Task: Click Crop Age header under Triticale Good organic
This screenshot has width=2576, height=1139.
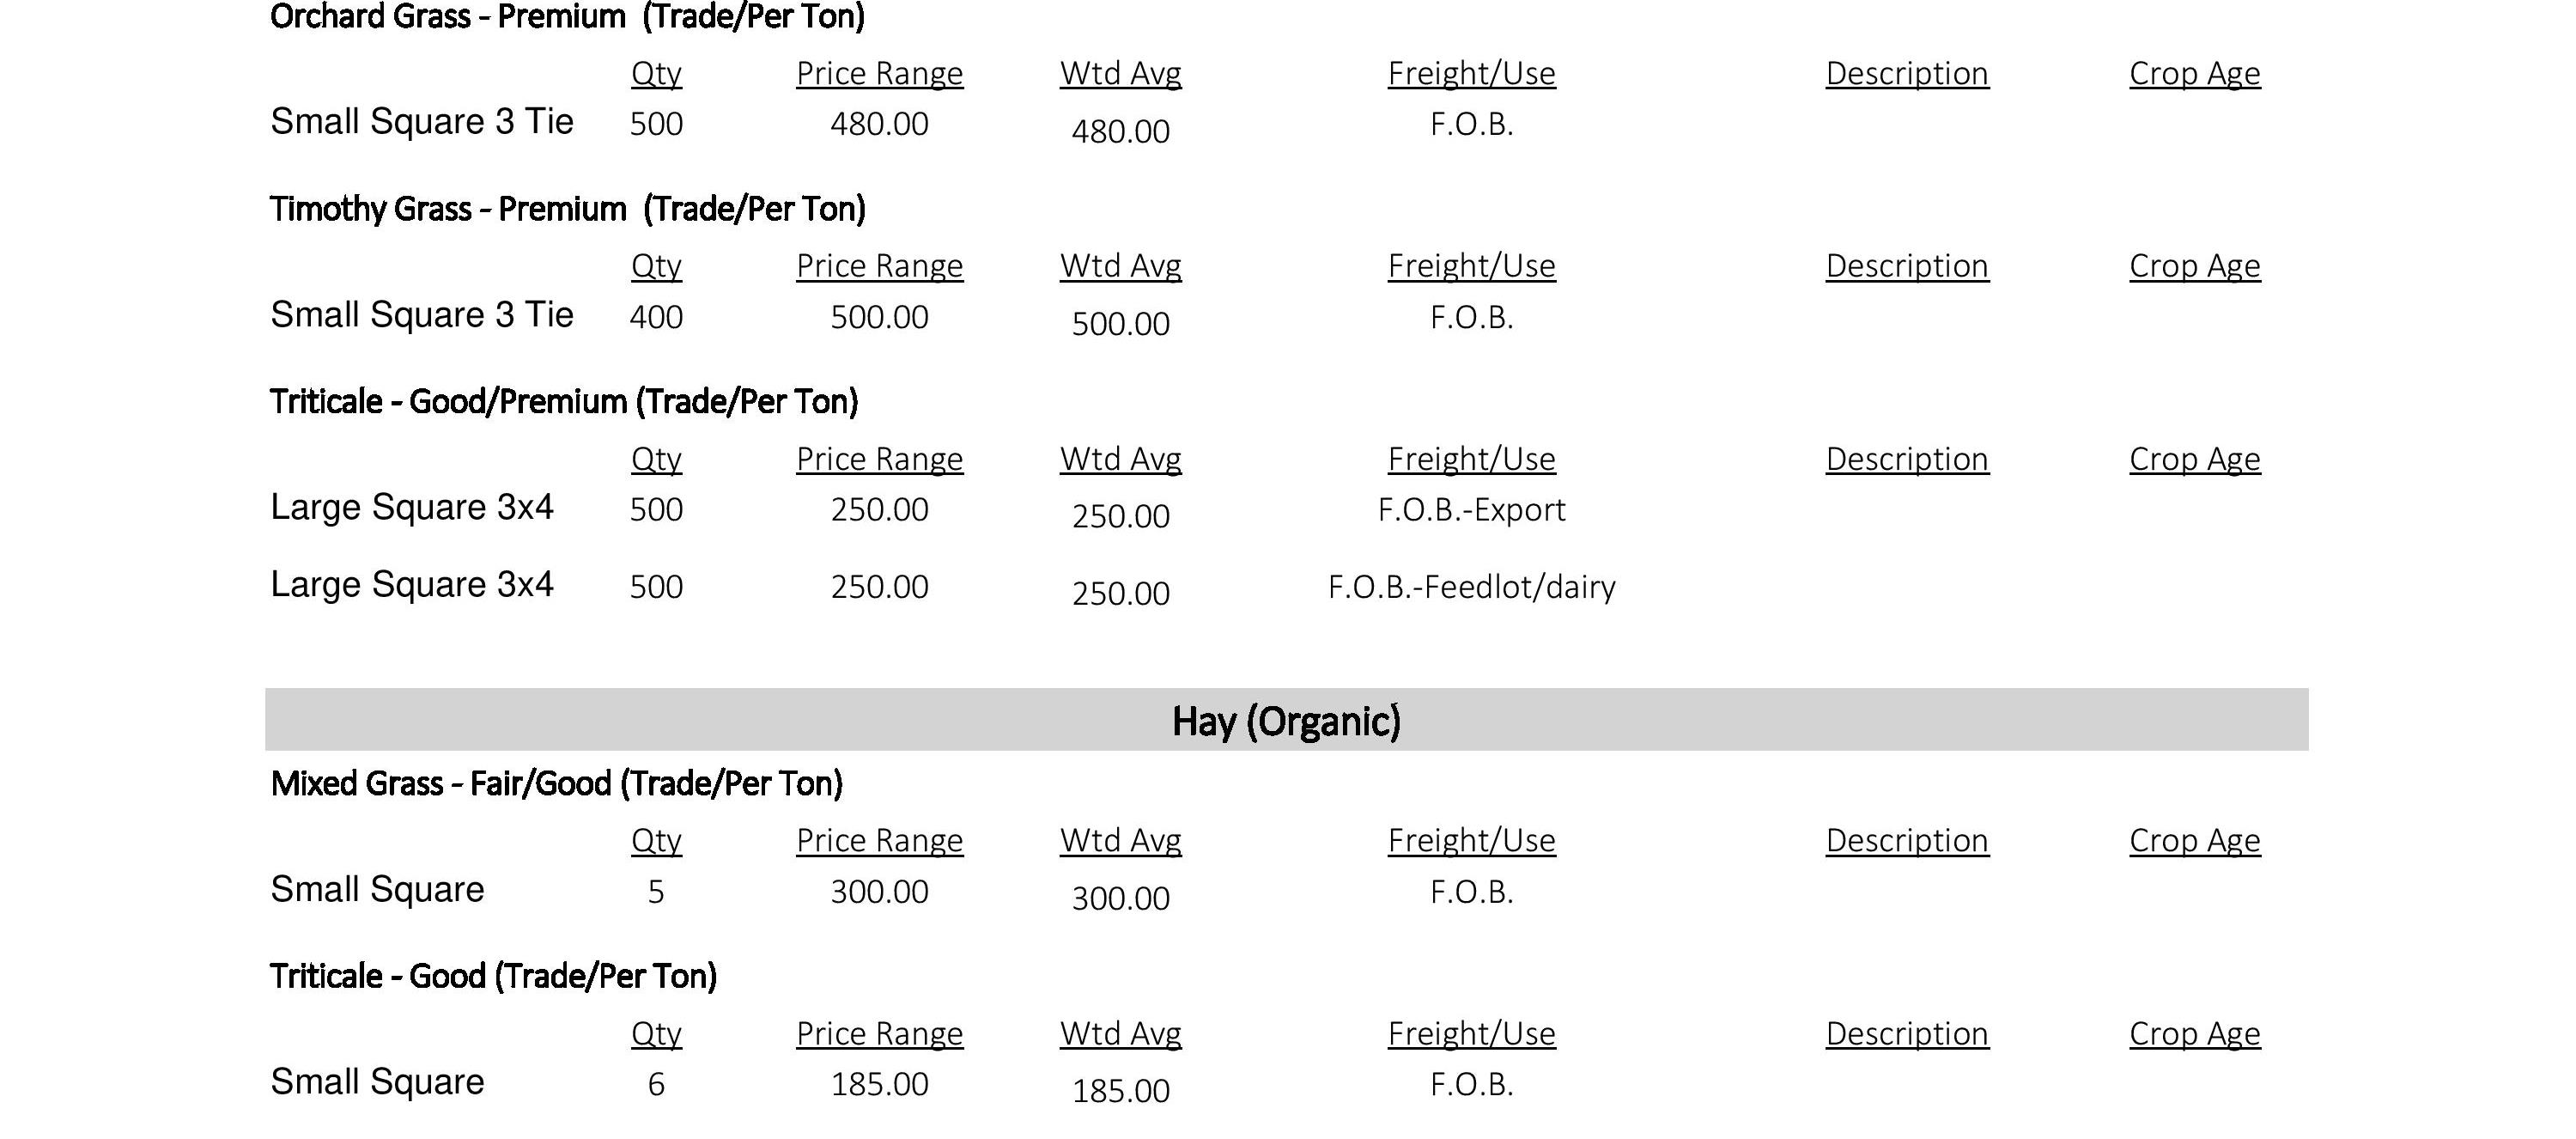Action: pyautogui.click(x=2194, y=1034)
